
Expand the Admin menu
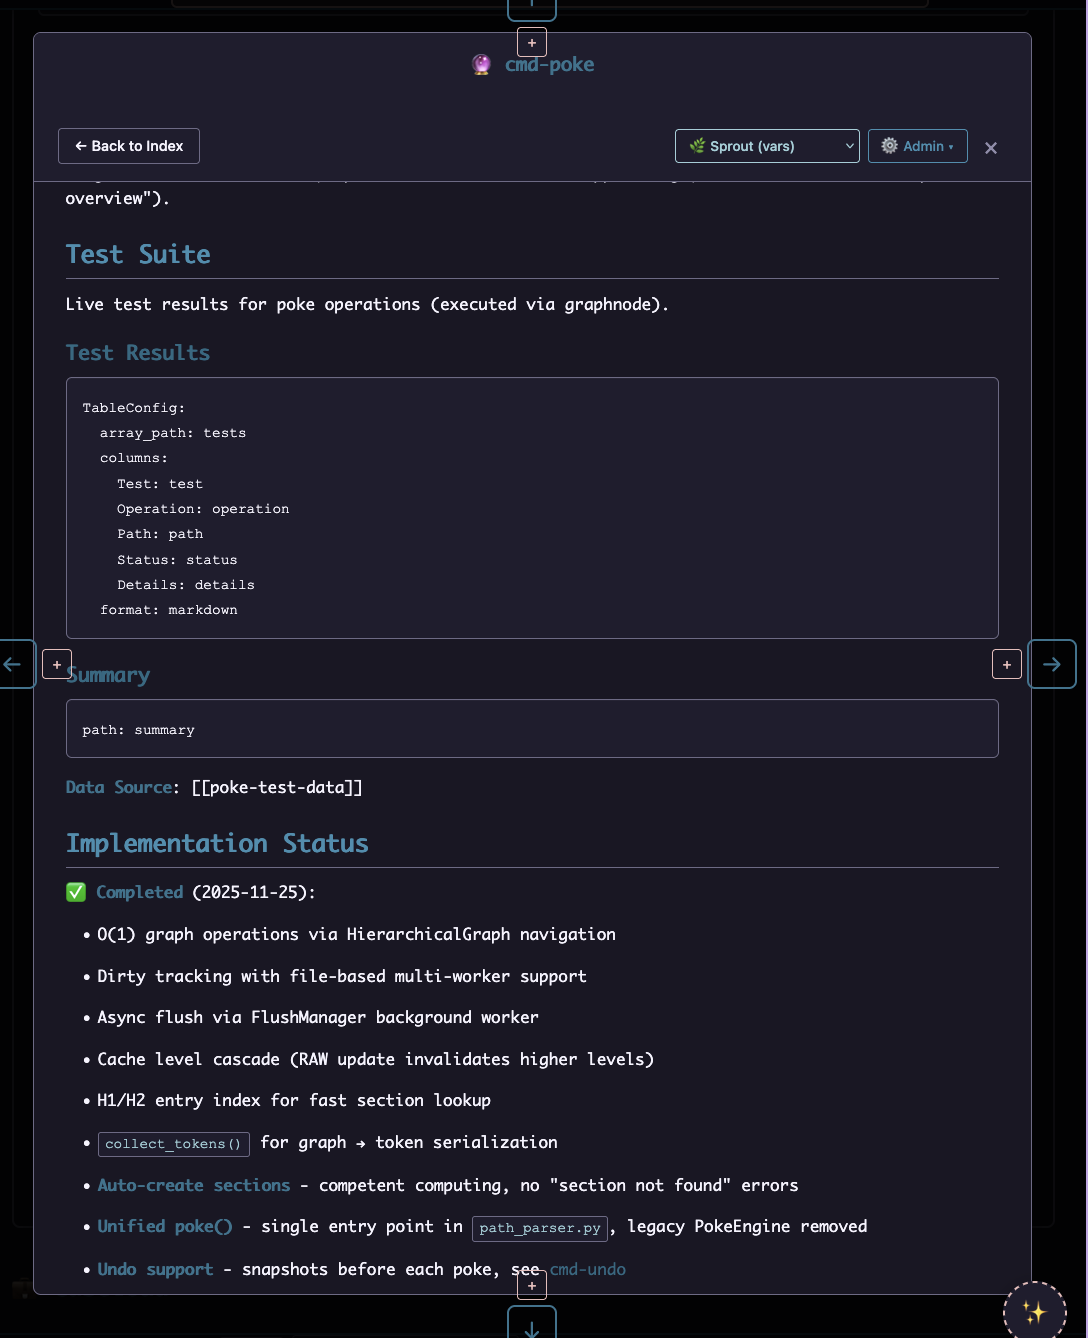coord(917,146)
